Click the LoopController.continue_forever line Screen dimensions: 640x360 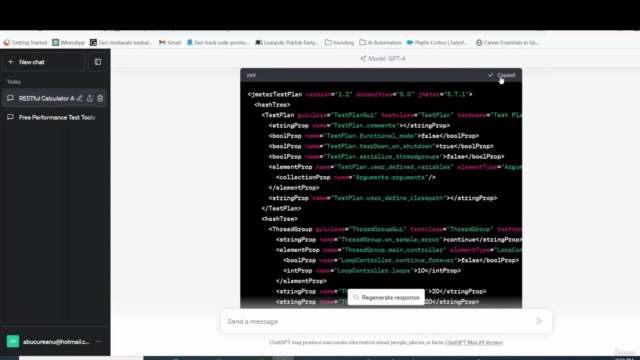point(401,260)
